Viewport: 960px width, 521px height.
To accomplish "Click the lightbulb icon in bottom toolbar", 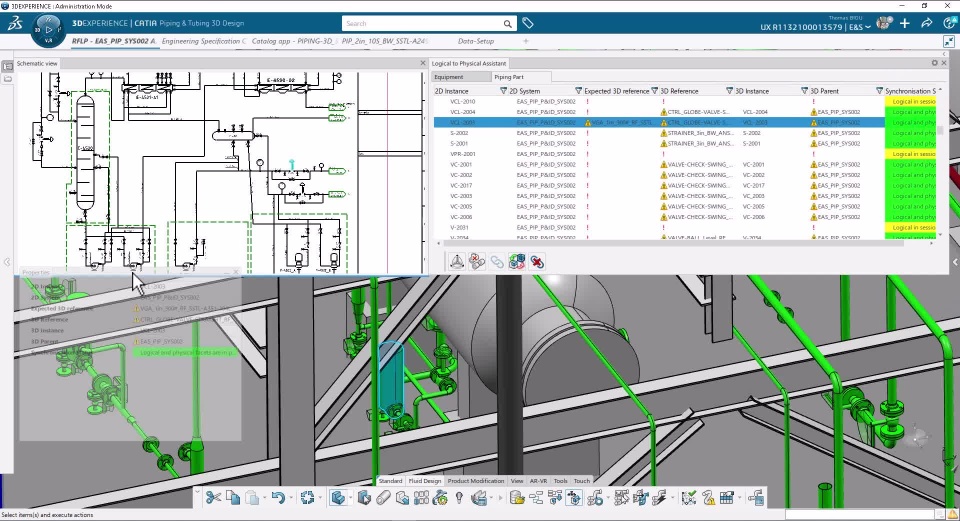I will 459,498.
